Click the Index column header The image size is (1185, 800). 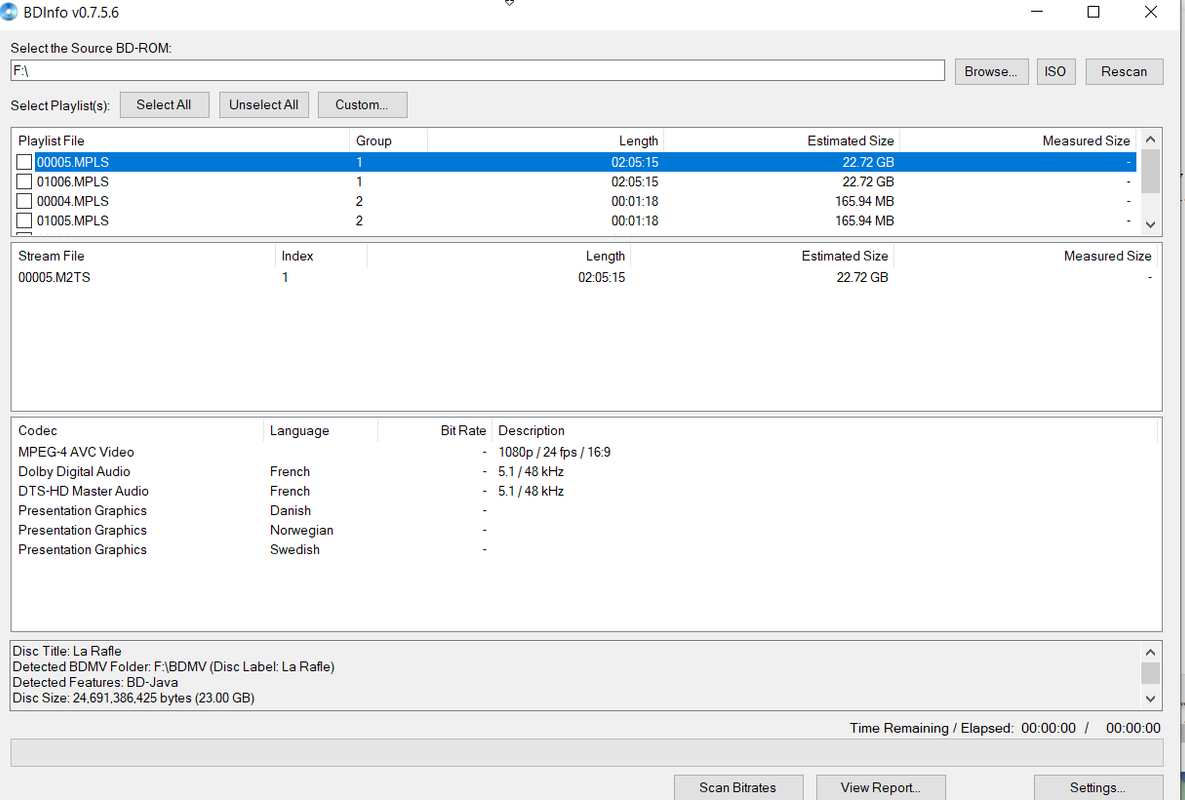(321, 256)
